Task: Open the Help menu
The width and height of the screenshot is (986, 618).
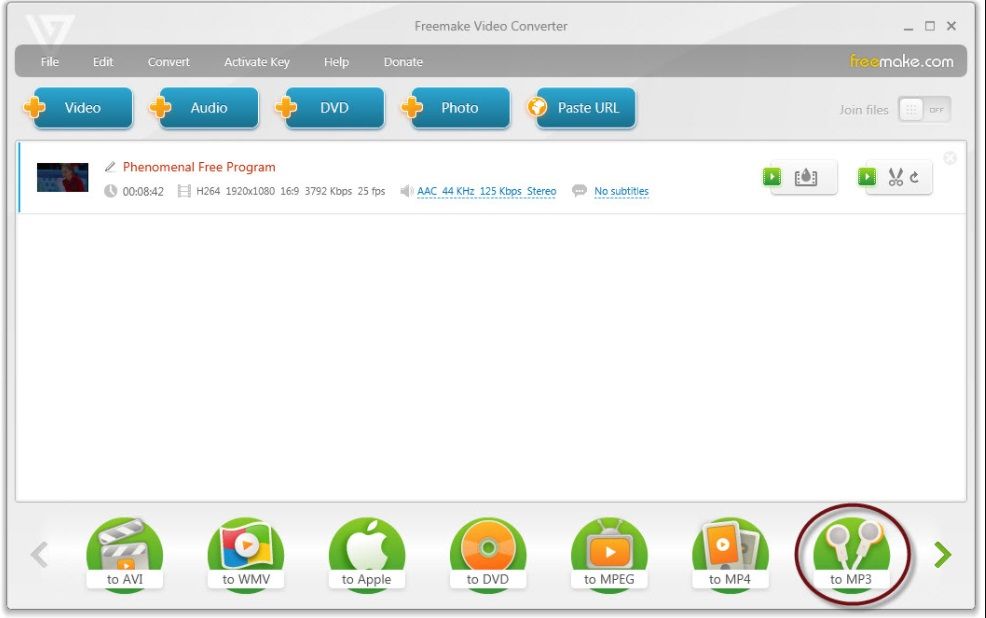Action: pyautogui.click(x=336, y=62)
